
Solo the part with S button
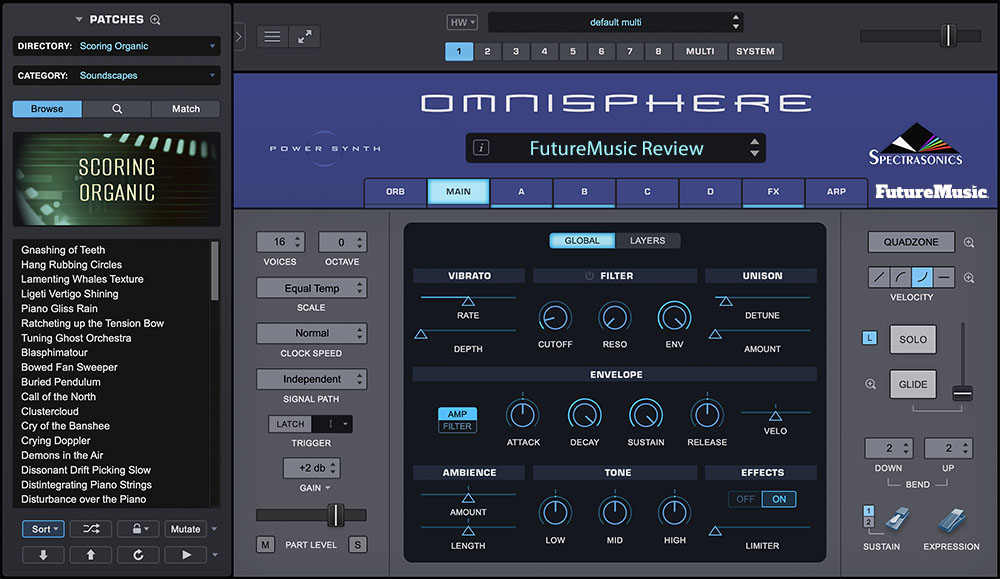coord(357,545)
